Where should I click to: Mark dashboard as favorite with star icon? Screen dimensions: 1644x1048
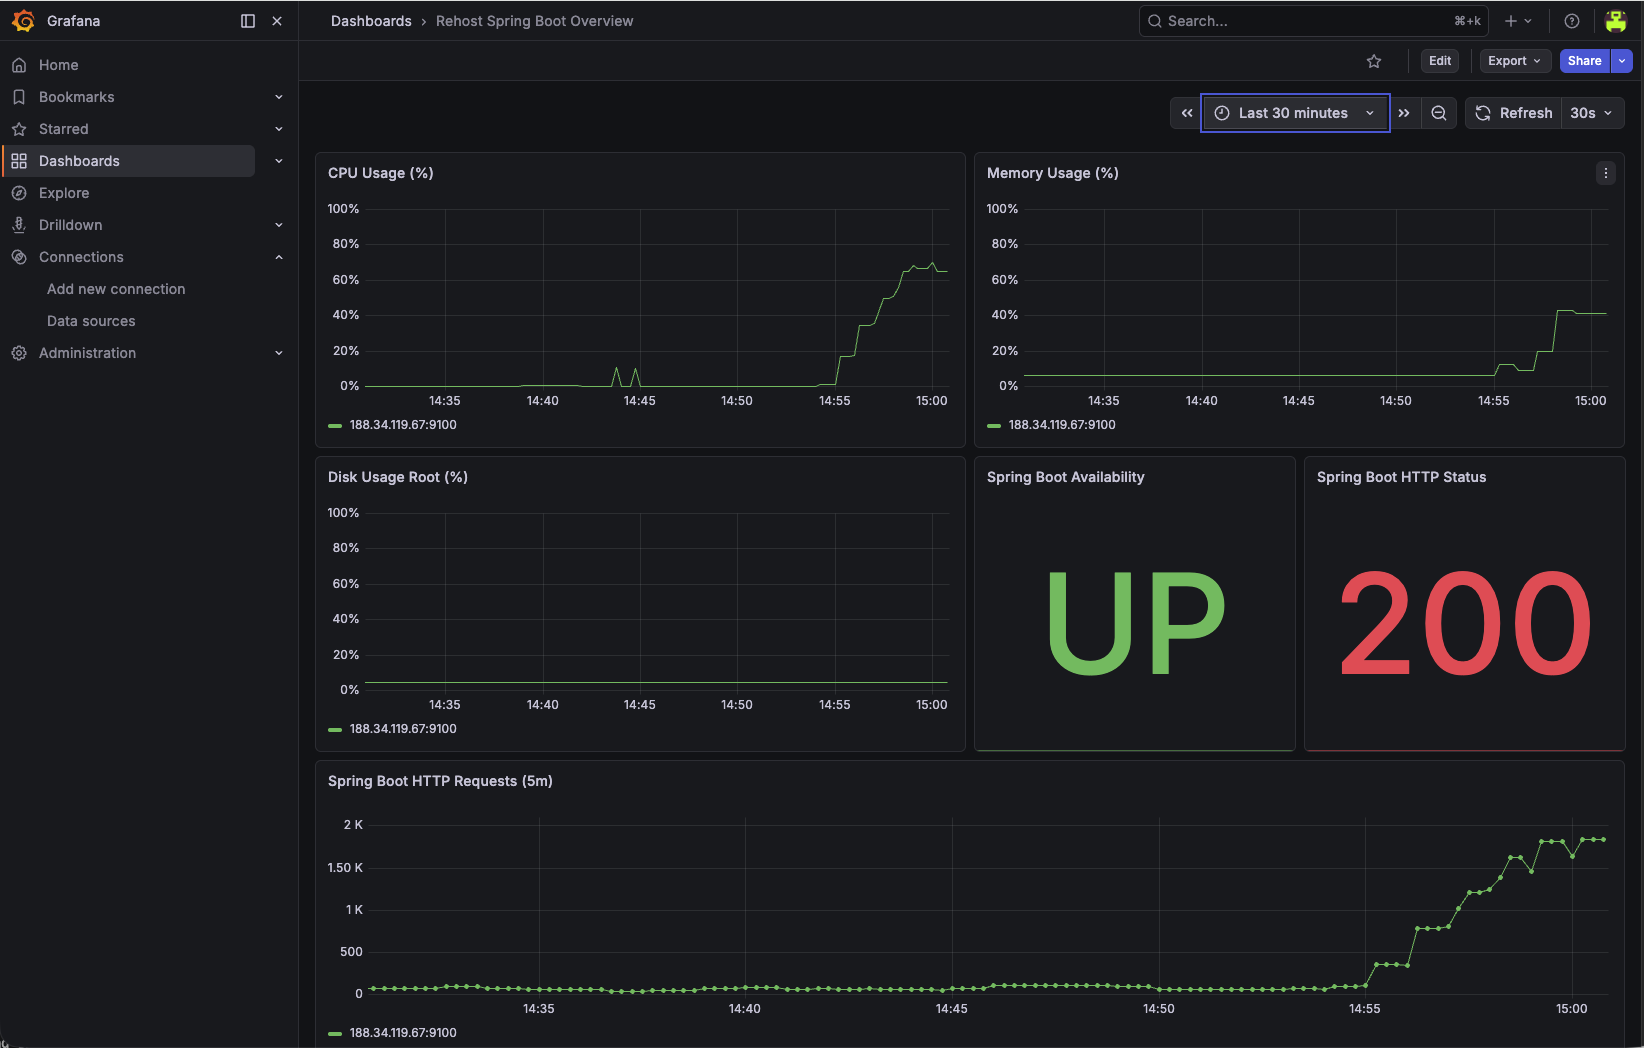point(1374,61)
